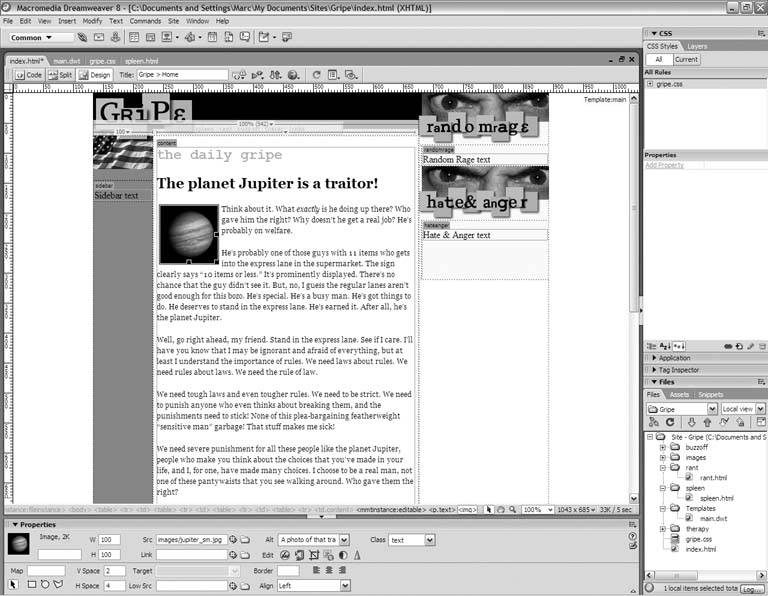768x596 pixels.
Task: Insert a hyperlink from the Common bar
Action: coord(82,37)
